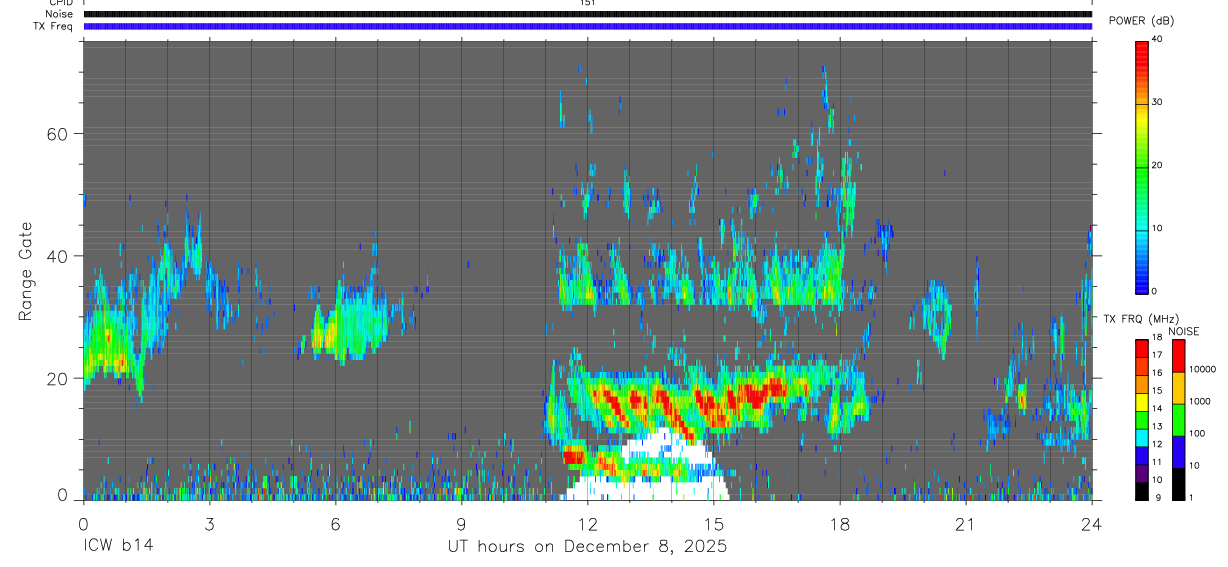Click the x-axis hour label "15"

[x=713, y=523]
